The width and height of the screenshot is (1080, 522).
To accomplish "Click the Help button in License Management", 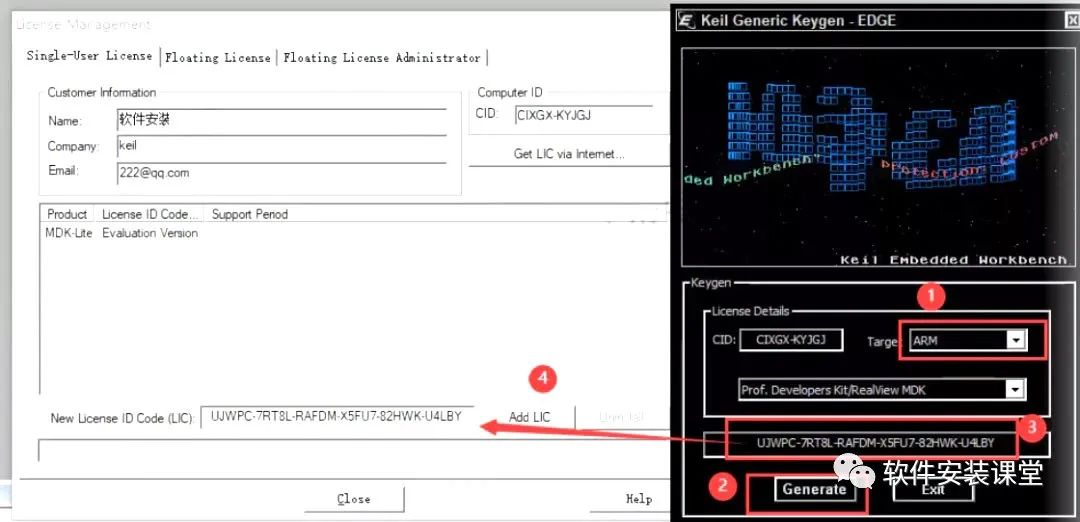I will click(x=638, y=499).
